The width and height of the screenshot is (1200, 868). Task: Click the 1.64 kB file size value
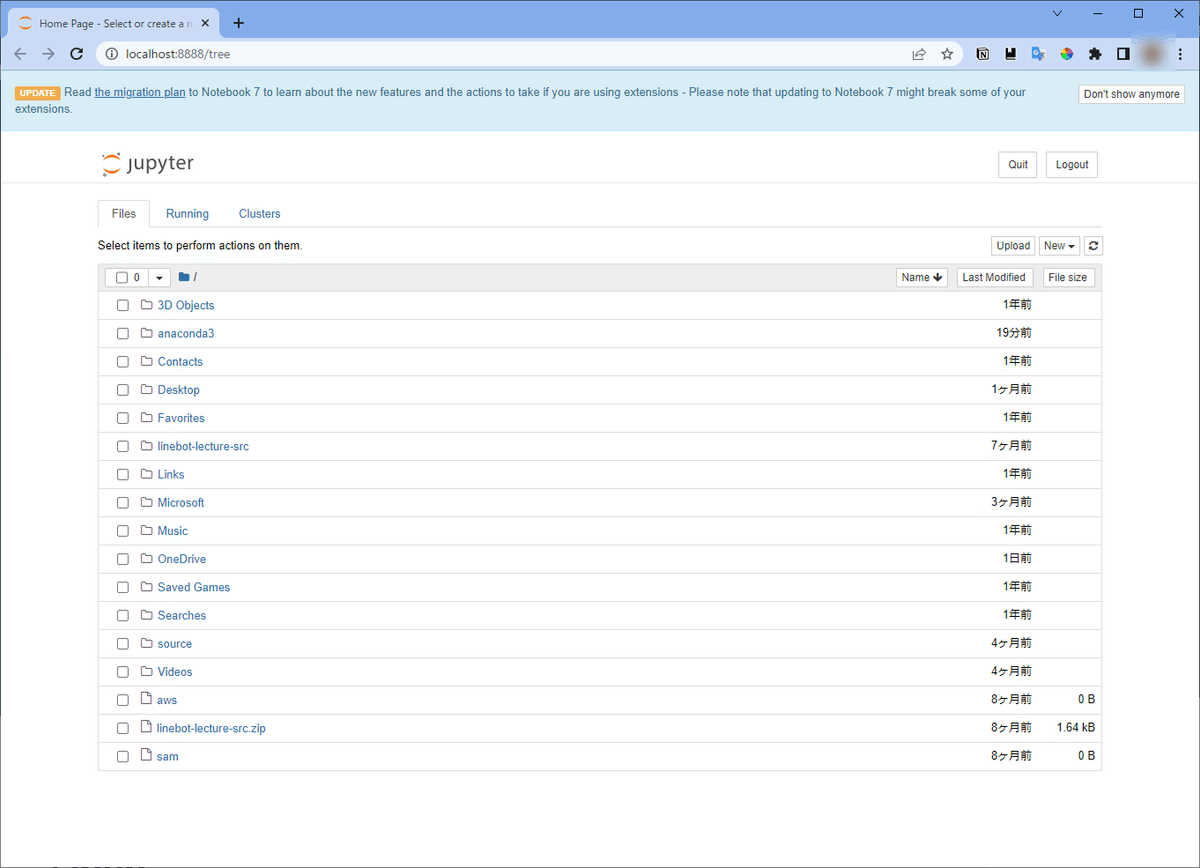pos(1075,727)
